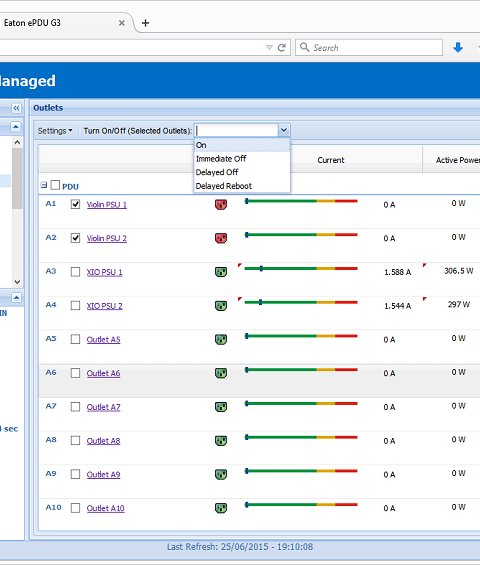Click the Current column header
480x565 pixels.
(331, 160)
